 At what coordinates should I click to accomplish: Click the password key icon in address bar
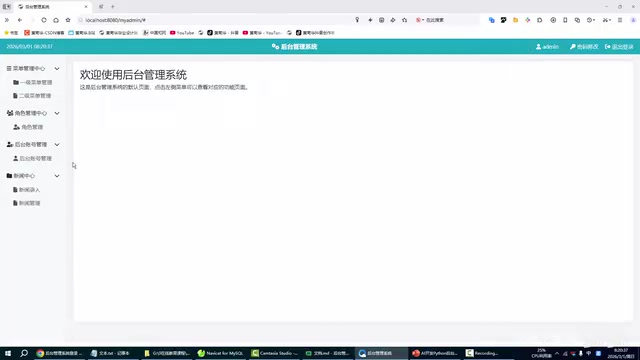coord(357,20)
